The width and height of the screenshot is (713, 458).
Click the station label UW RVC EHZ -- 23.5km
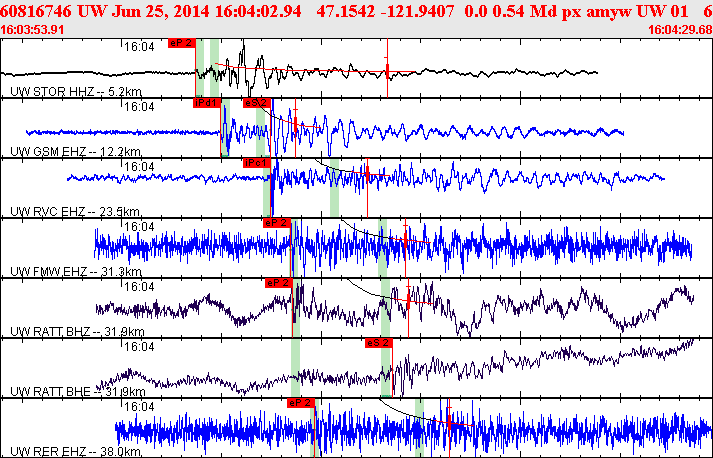pos(75,211)
